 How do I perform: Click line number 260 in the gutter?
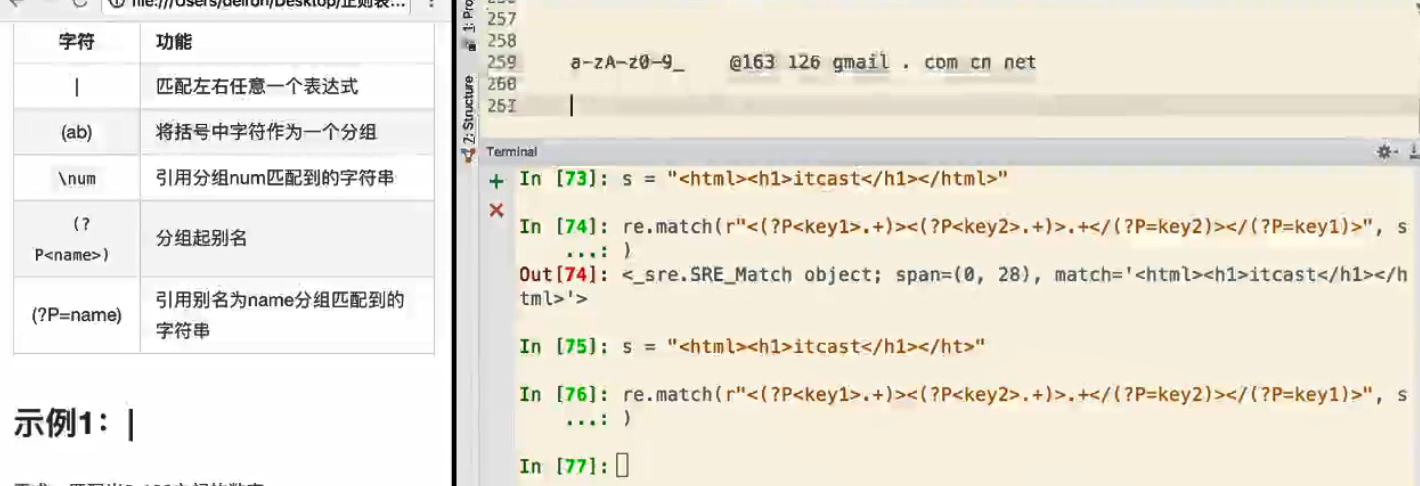[x=500, y=83]
